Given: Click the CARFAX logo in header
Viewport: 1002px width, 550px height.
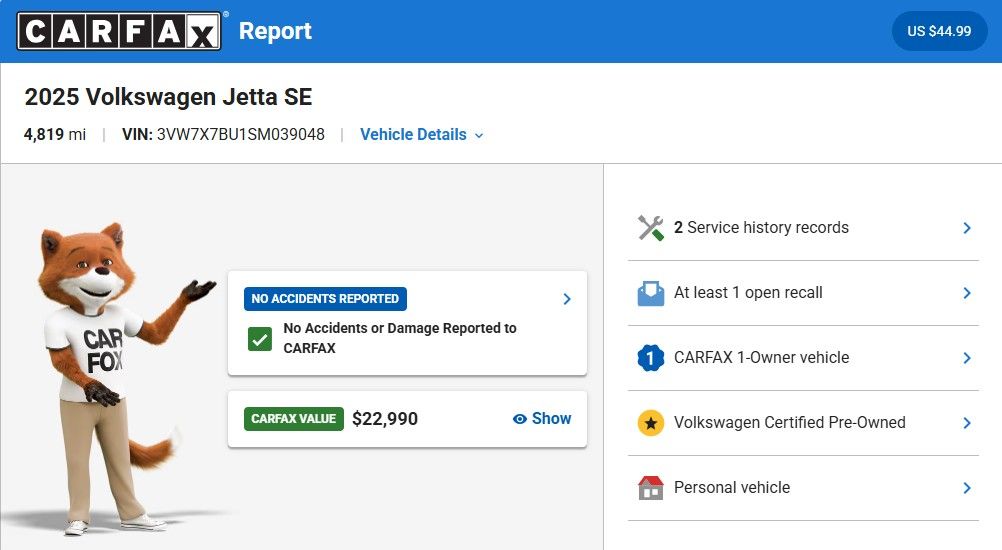Looking at the screenshot, I should [x=118, y=31].
